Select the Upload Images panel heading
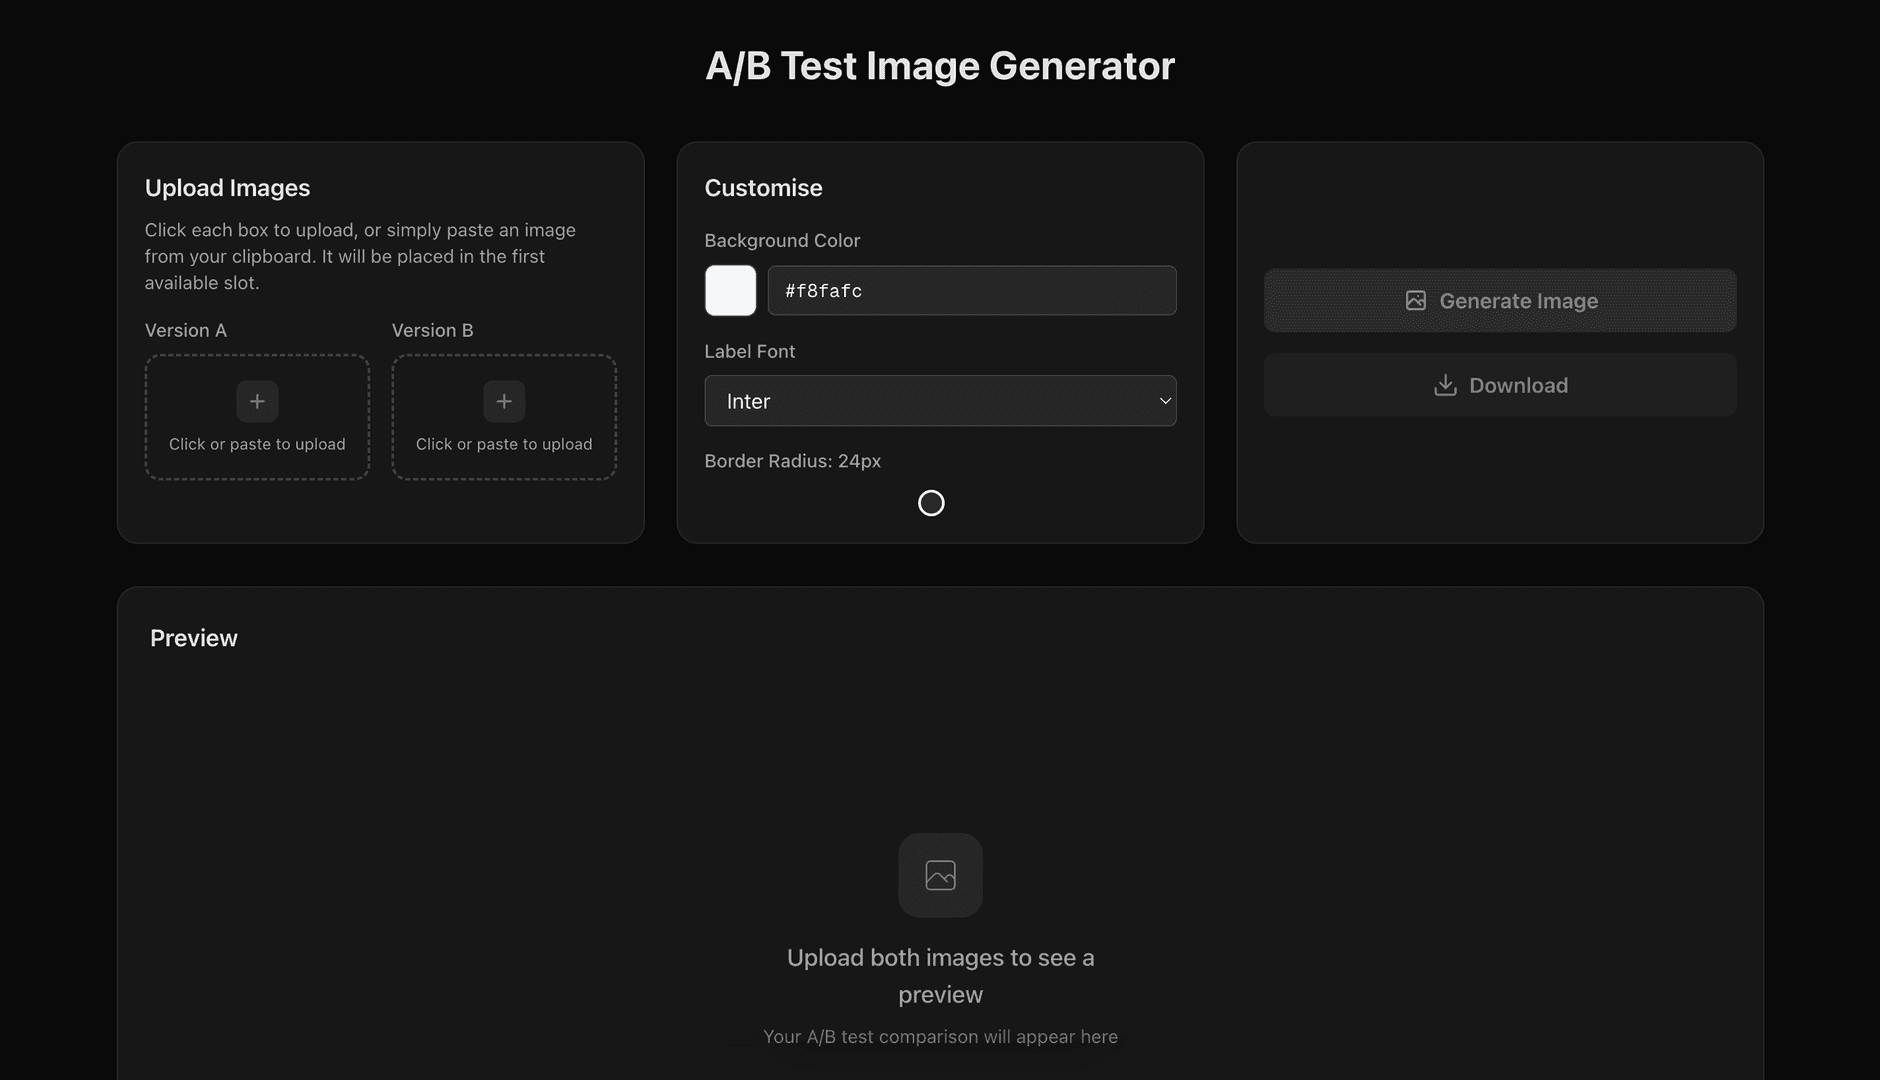The image size is (1880, 1080). (227, 187)
